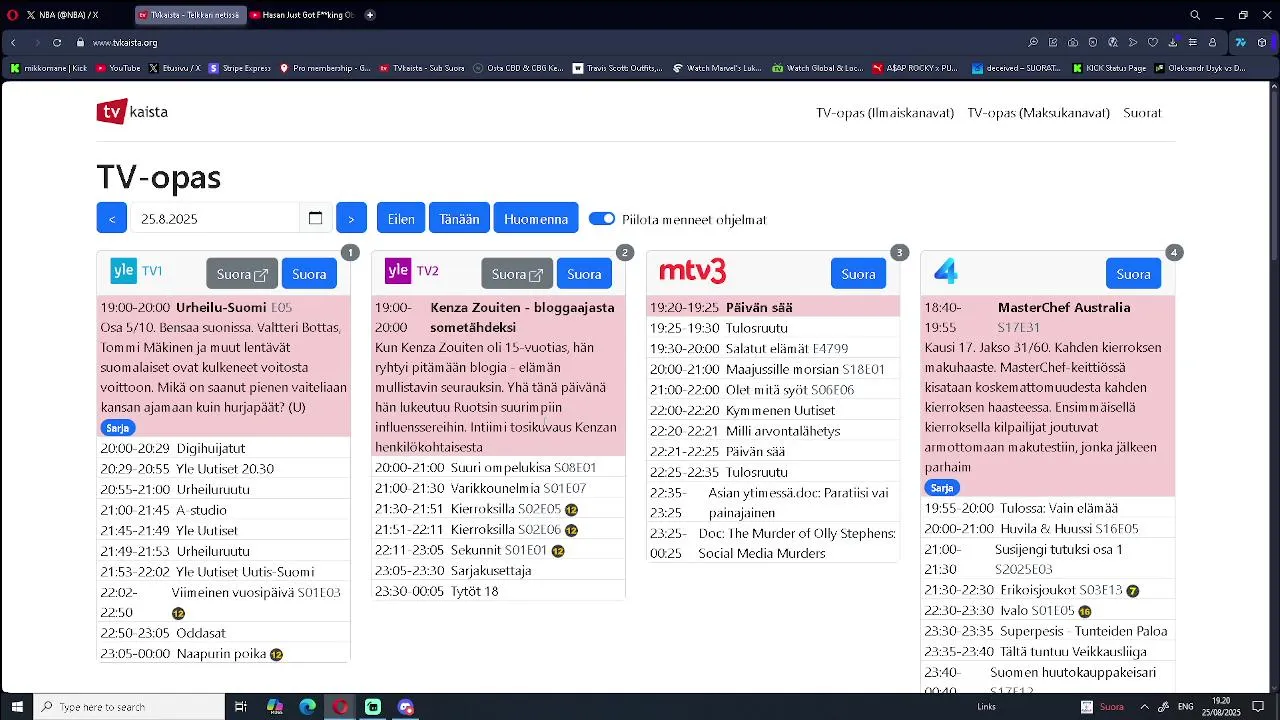The width and height of the screenshot is (1280, 720).
Task: Click the search tabs magnifier icon
Action: [x=1195, y=15]
